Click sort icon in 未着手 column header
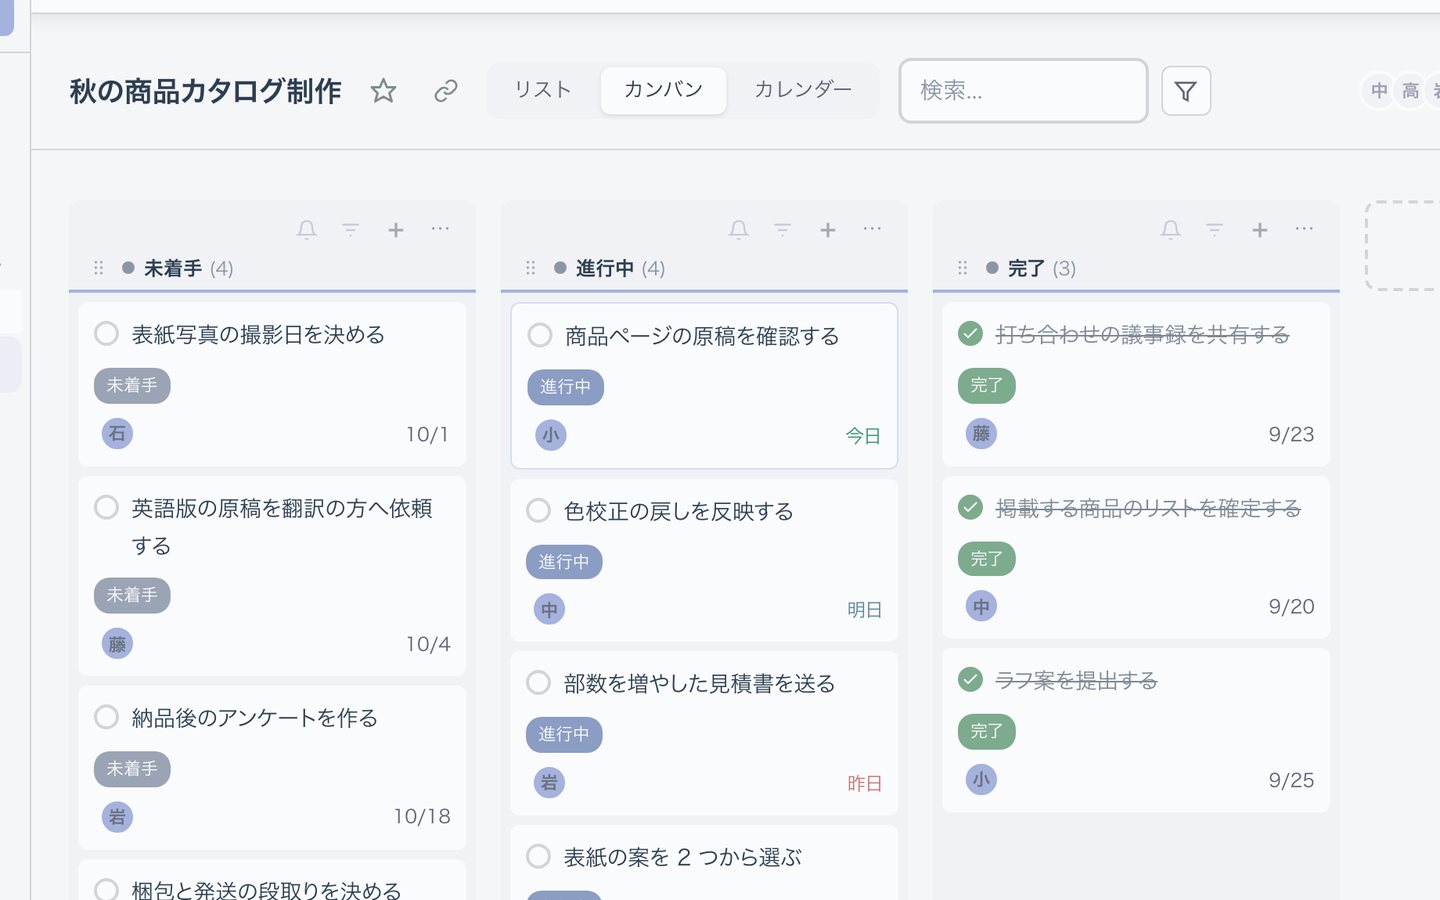The image size is (1440, 900). coord(350,230)
